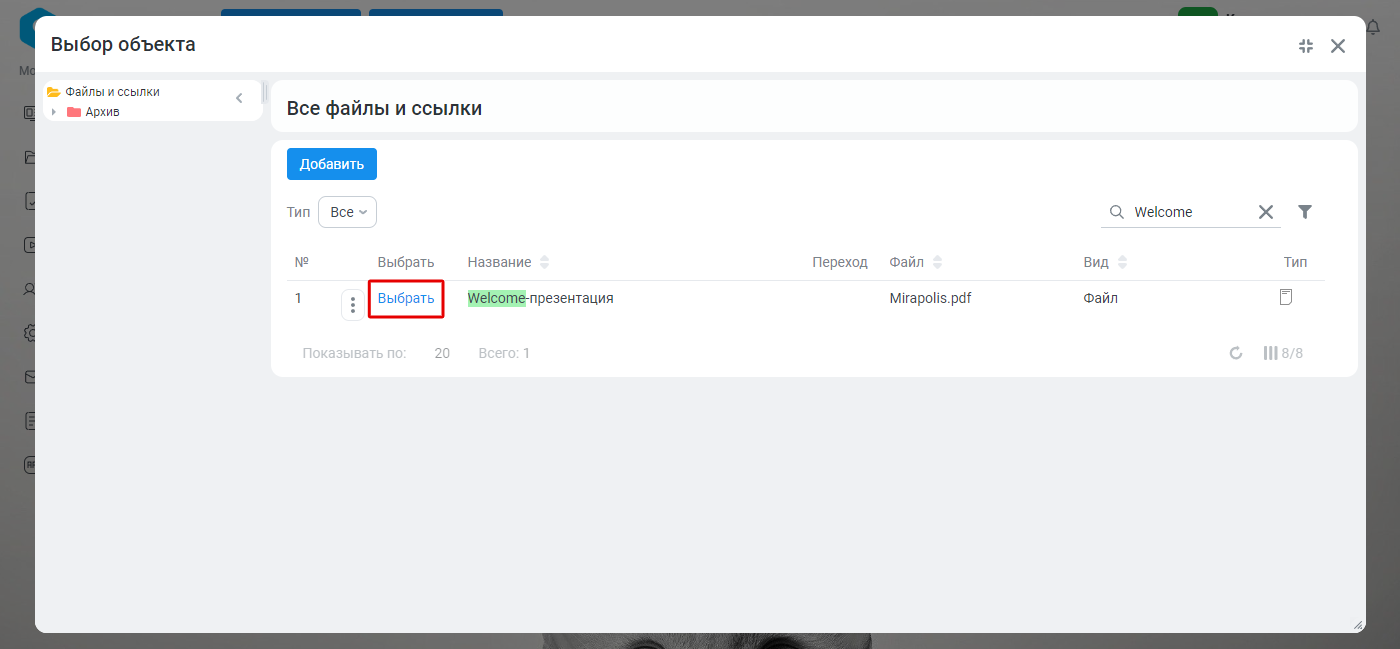Shrink the dialog with the collapse icon
The height and width of the screenshot is (649, 1400).
click(1306, 46)
